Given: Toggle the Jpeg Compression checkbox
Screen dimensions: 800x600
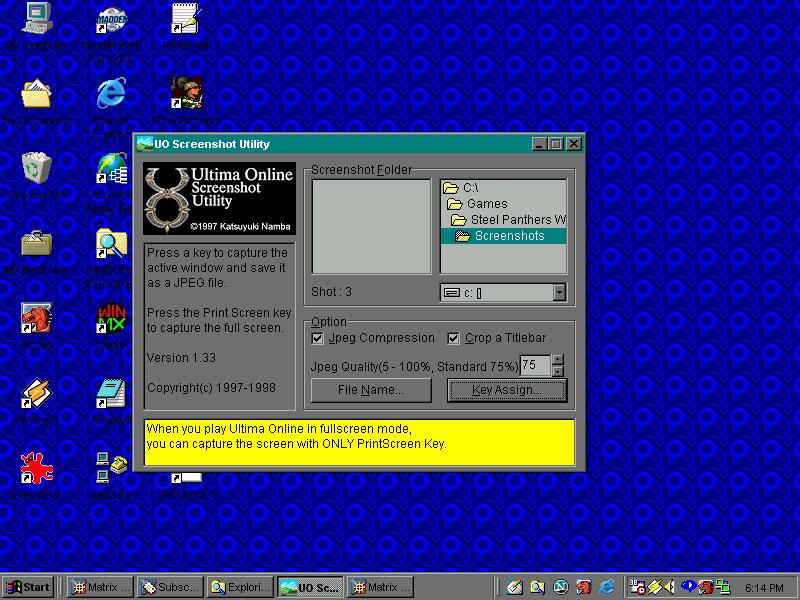Looking at the screenshot, I should click(x=317, y=338).
